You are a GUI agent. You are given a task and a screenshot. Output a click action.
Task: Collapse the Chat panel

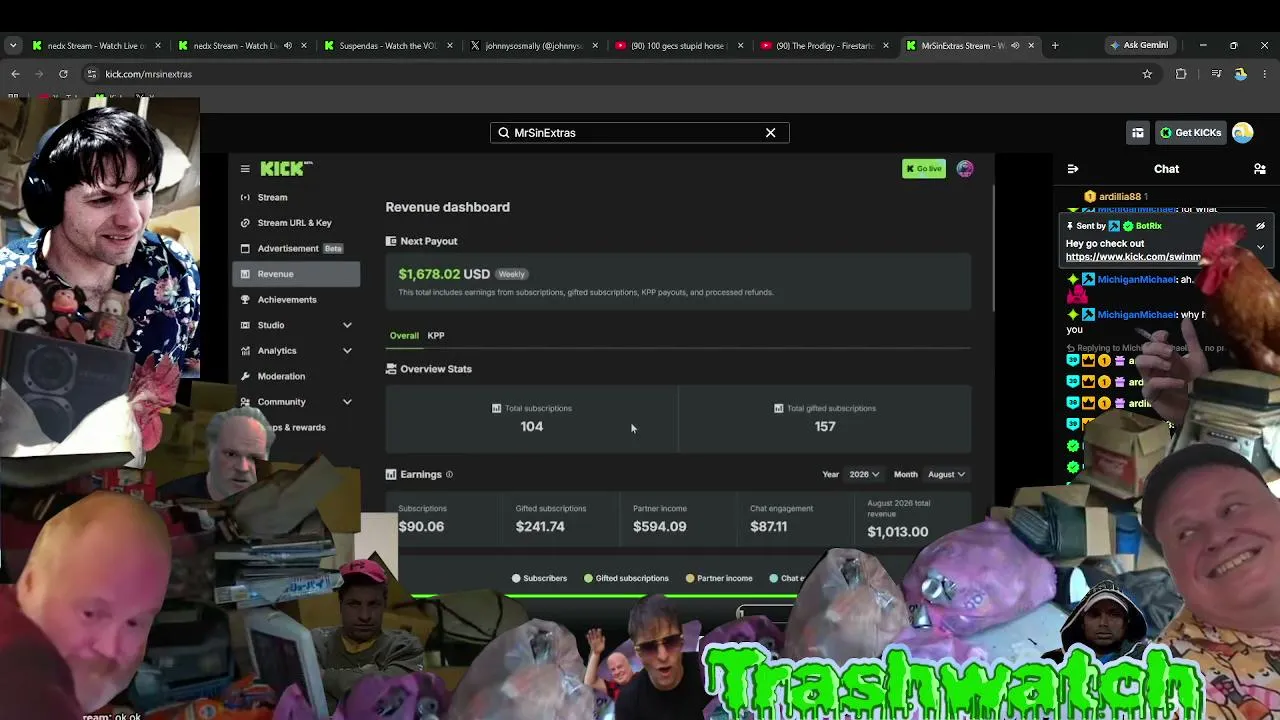(1073, 169)
